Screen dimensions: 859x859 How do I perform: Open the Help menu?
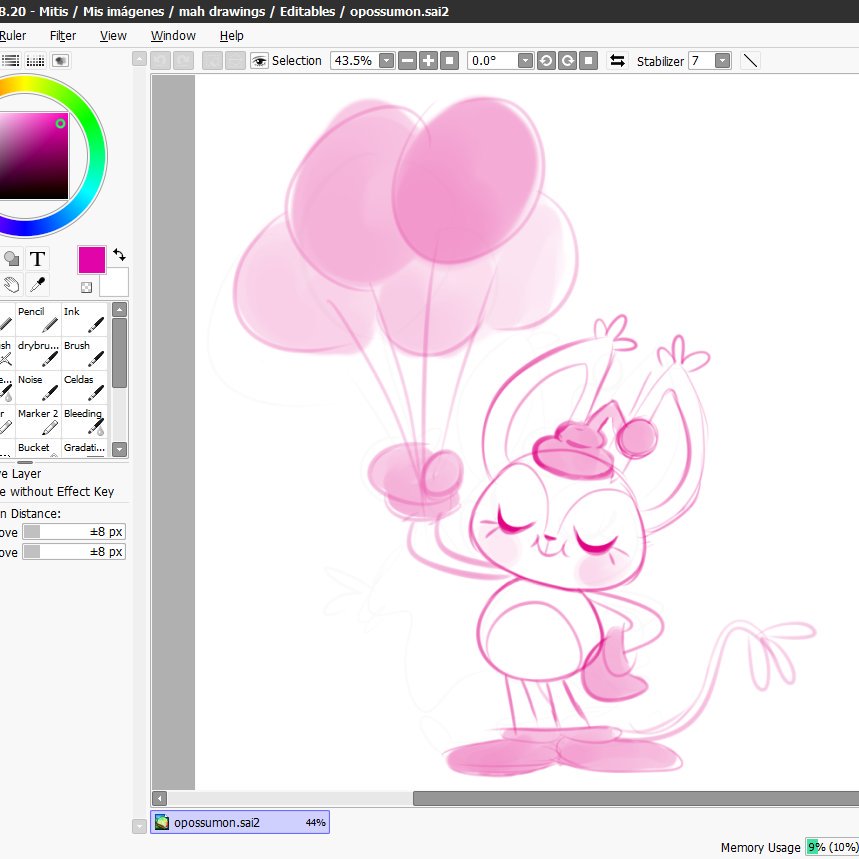pyautogui.click(x=231, y=36)
